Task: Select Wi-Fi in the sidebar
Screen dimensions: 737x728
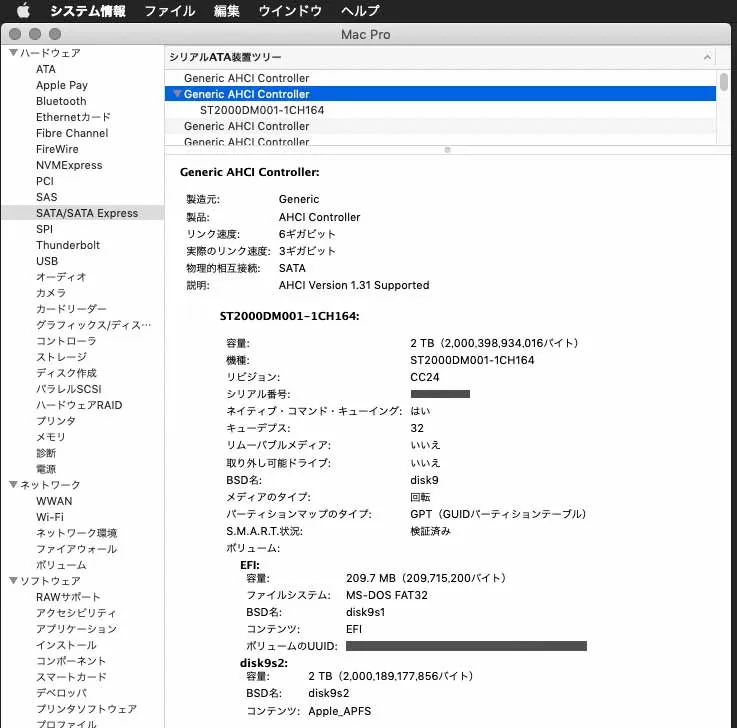Action: point(50,517)
